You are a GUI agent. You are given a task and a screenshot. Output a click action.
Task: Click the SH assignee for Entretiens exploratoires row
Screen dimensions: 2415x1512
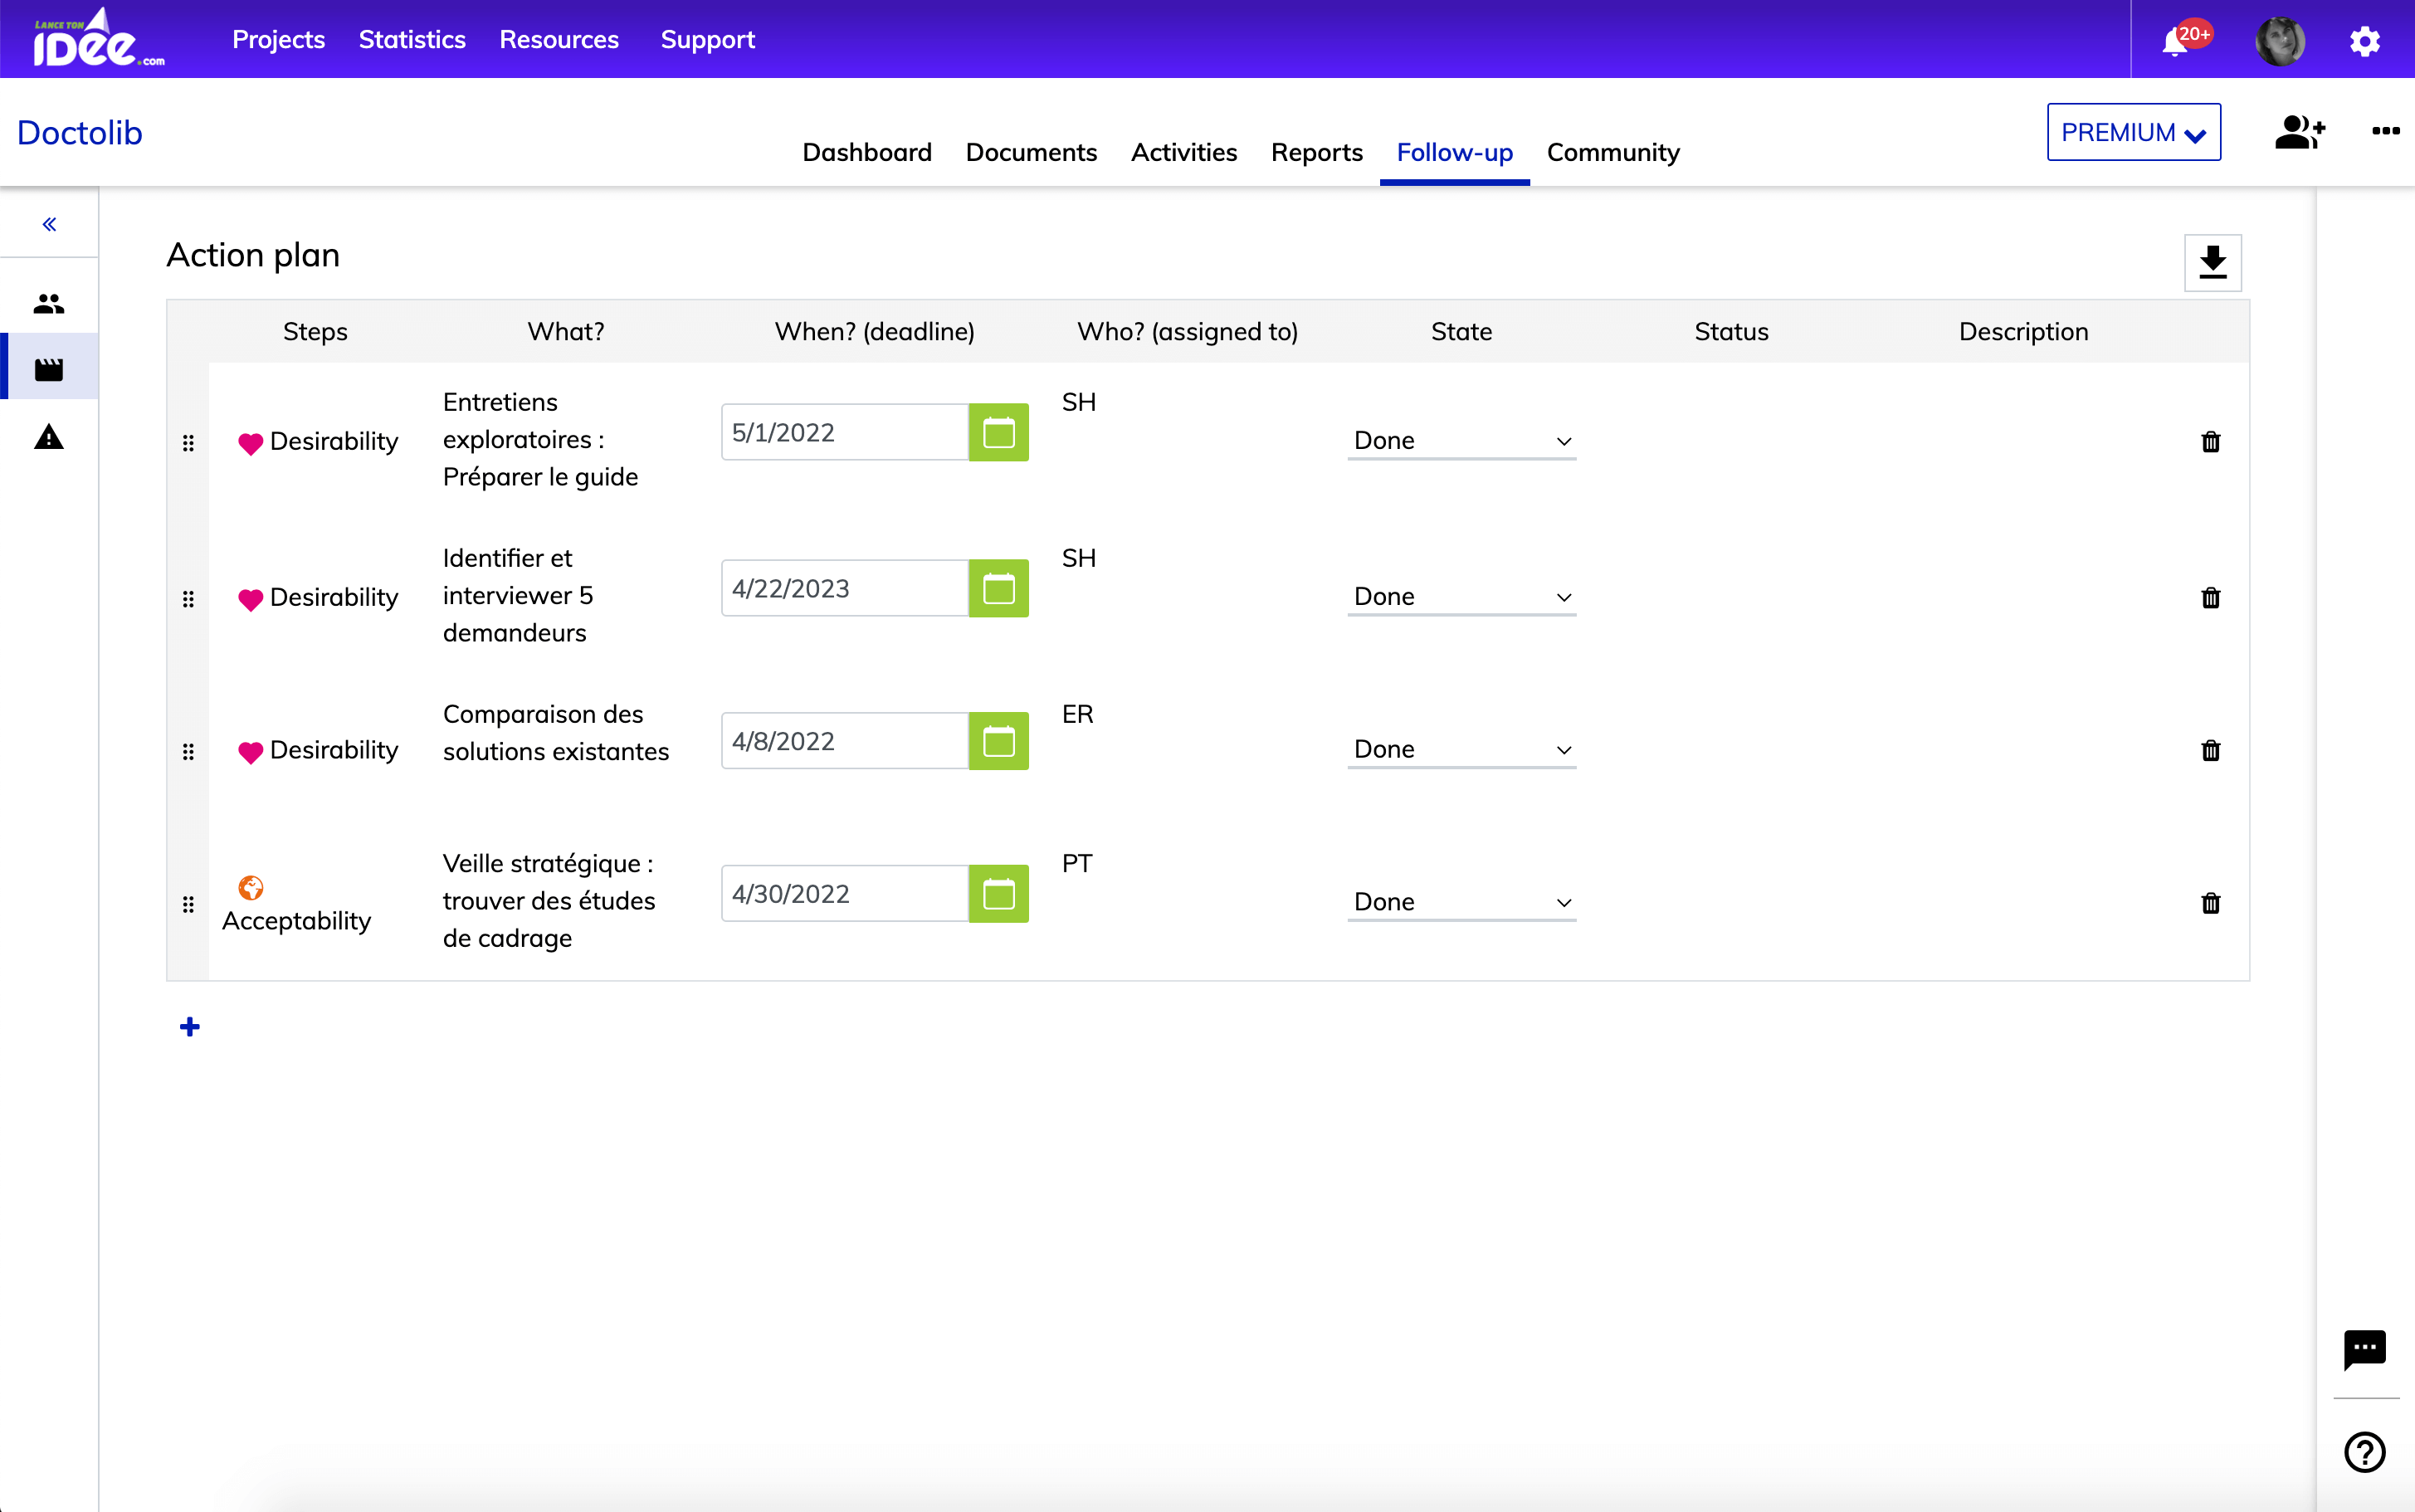pyautogui.click(x=1078, y=402)
